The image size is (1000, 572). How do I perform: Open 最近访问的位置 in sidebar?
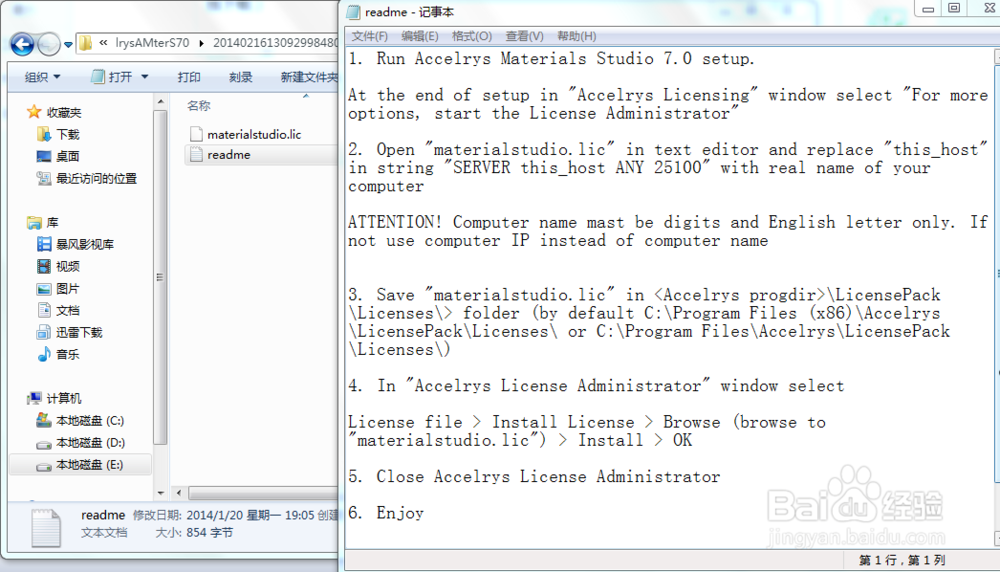(96, 179)
